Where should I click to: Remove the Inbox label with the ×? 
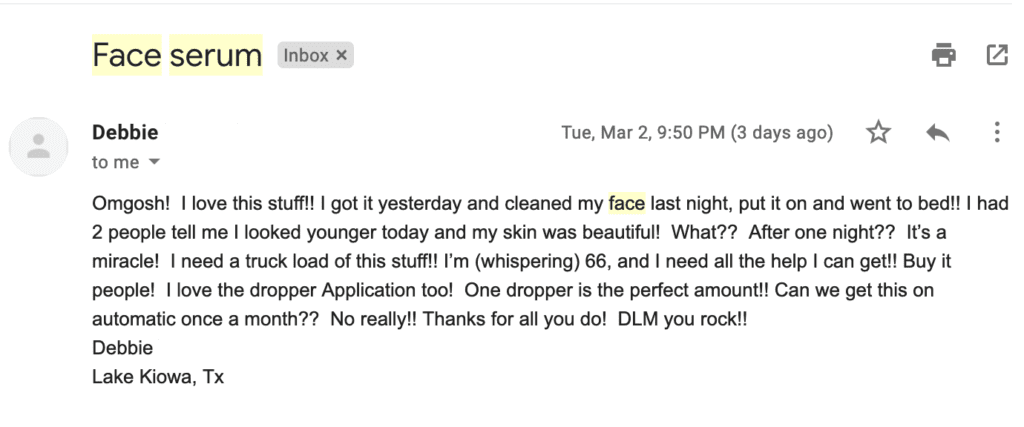pos(341,55)
